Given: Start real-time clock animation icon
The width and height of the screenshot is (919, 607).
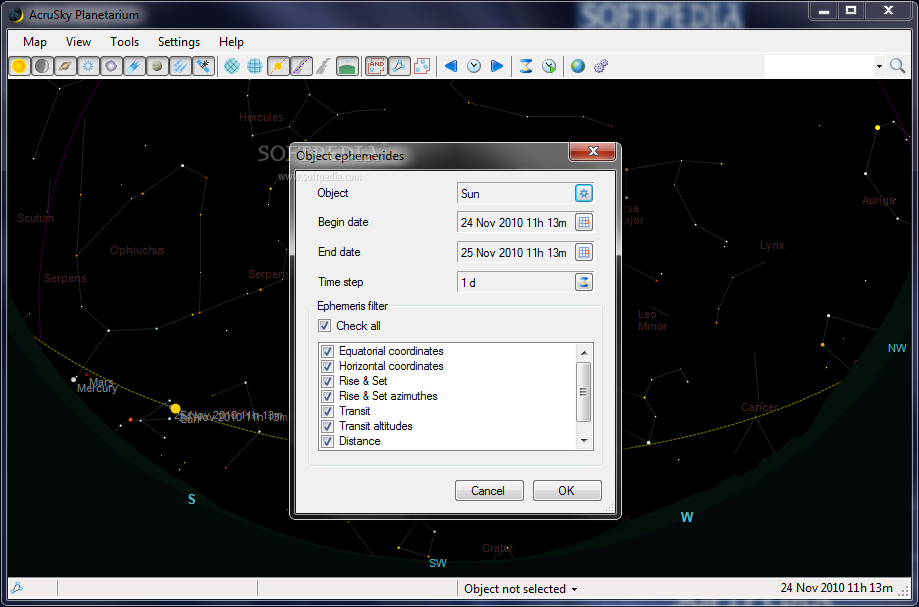Looking at the screenshot, I should pyautogui.click(x=549, y=66).
